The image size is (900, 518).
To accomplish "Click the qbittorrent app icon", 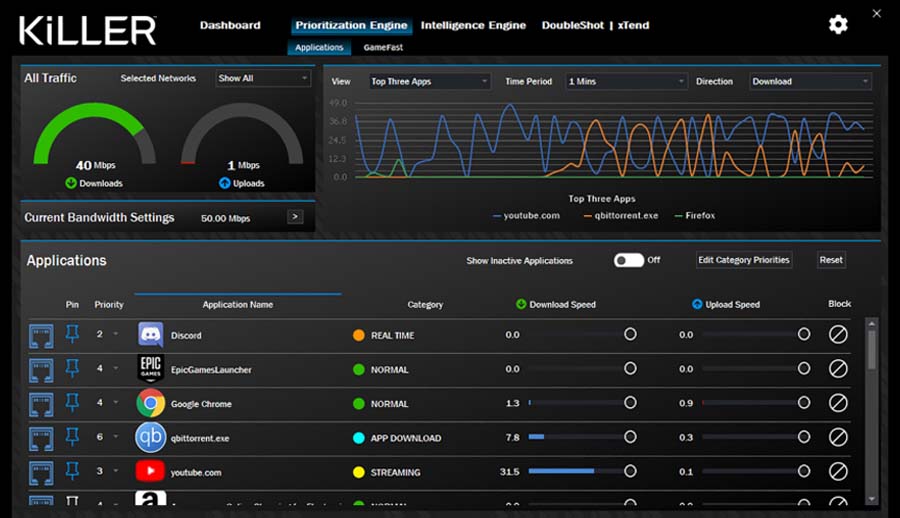I will tap(150, 438).
